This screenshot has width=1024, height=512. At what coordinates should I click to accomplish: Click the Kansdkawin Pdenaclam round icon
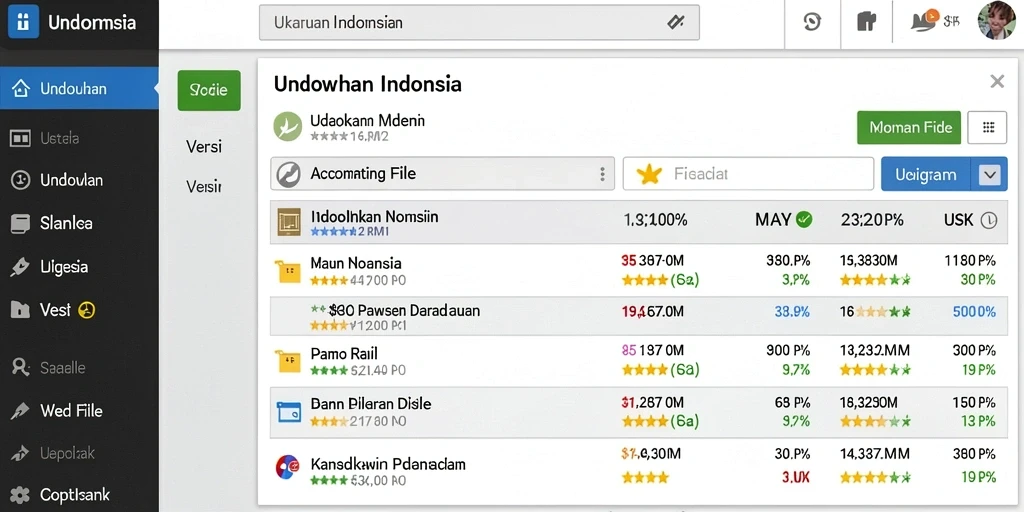pos(287,468)
